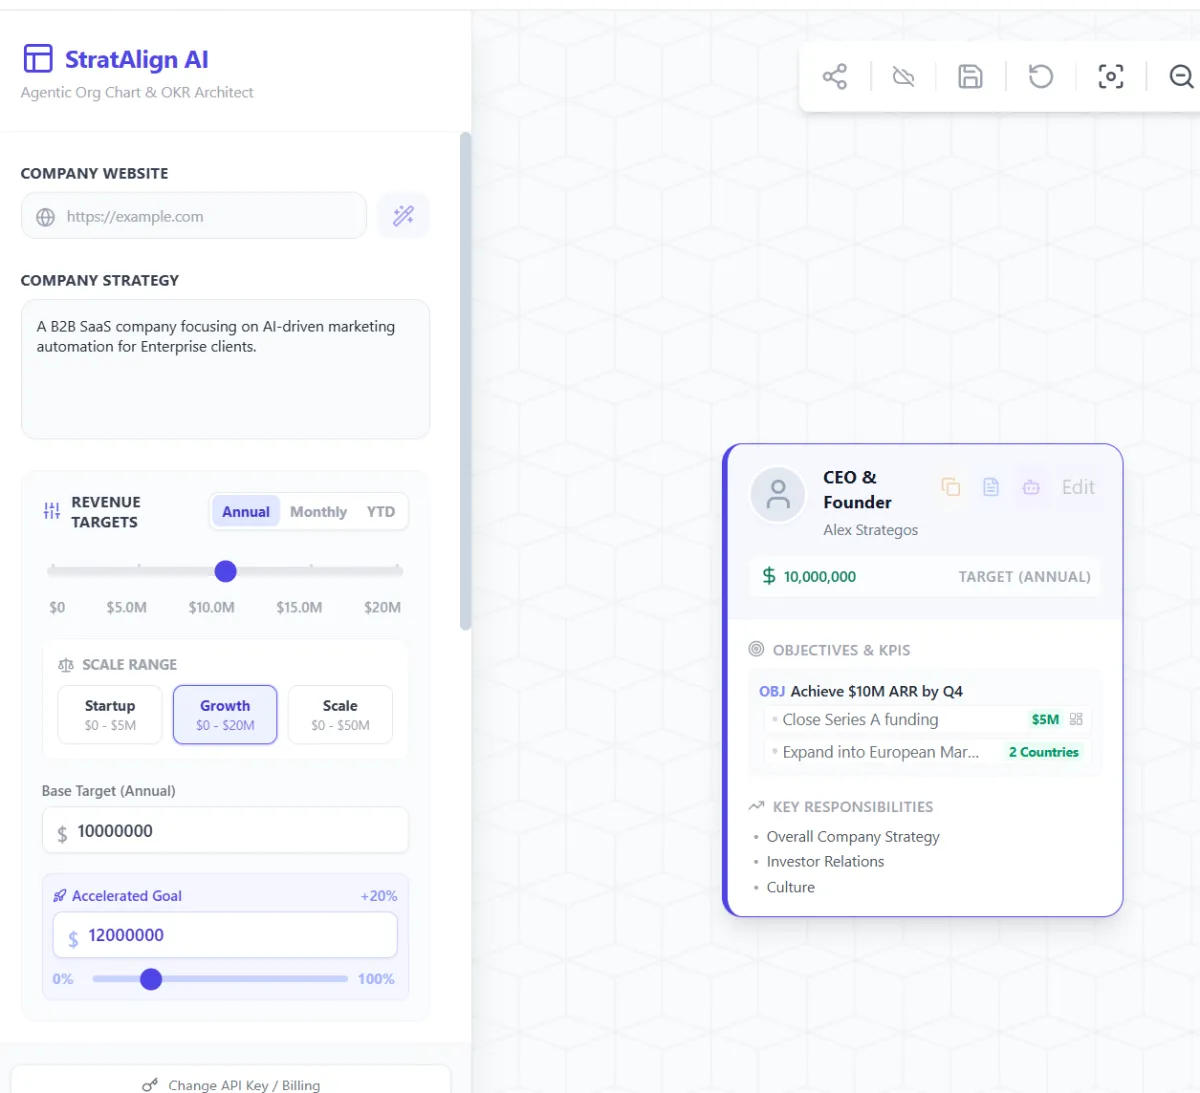Click the globe icon in website field
This screenshot has width=1200, height=1093.
pyautogui.click(x=45, y=217)
